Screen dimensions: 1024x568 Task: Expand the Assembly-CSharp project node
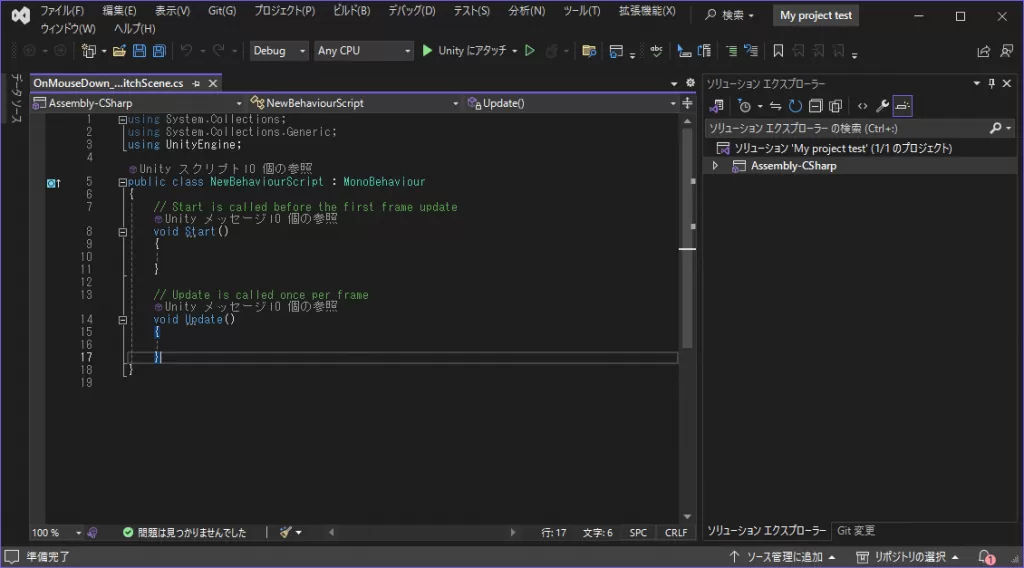click(715, 166)
